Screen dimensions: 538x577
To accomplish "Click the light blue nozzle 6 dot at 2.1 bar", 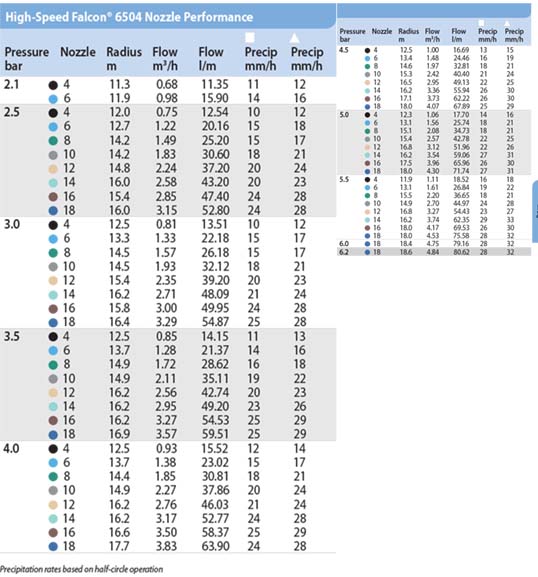I will 53,99.
